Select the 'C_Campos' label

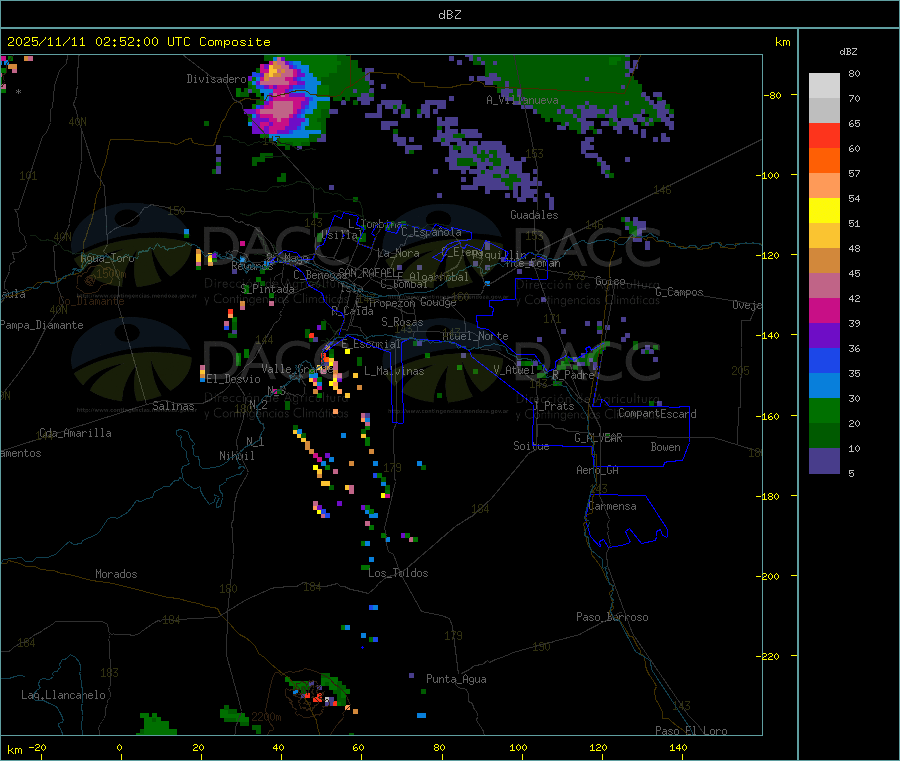[x=679, y=292]
